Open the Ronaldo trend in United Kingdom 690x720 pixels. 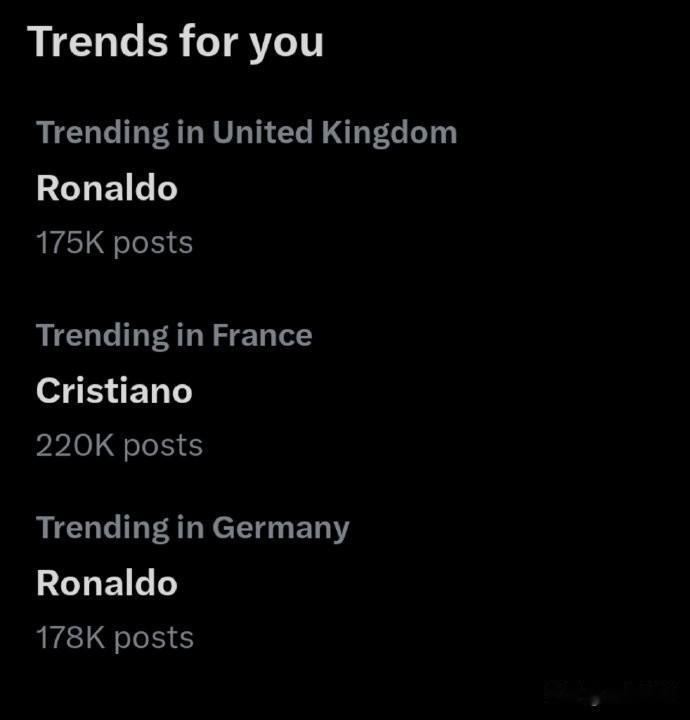click(107, 188)
